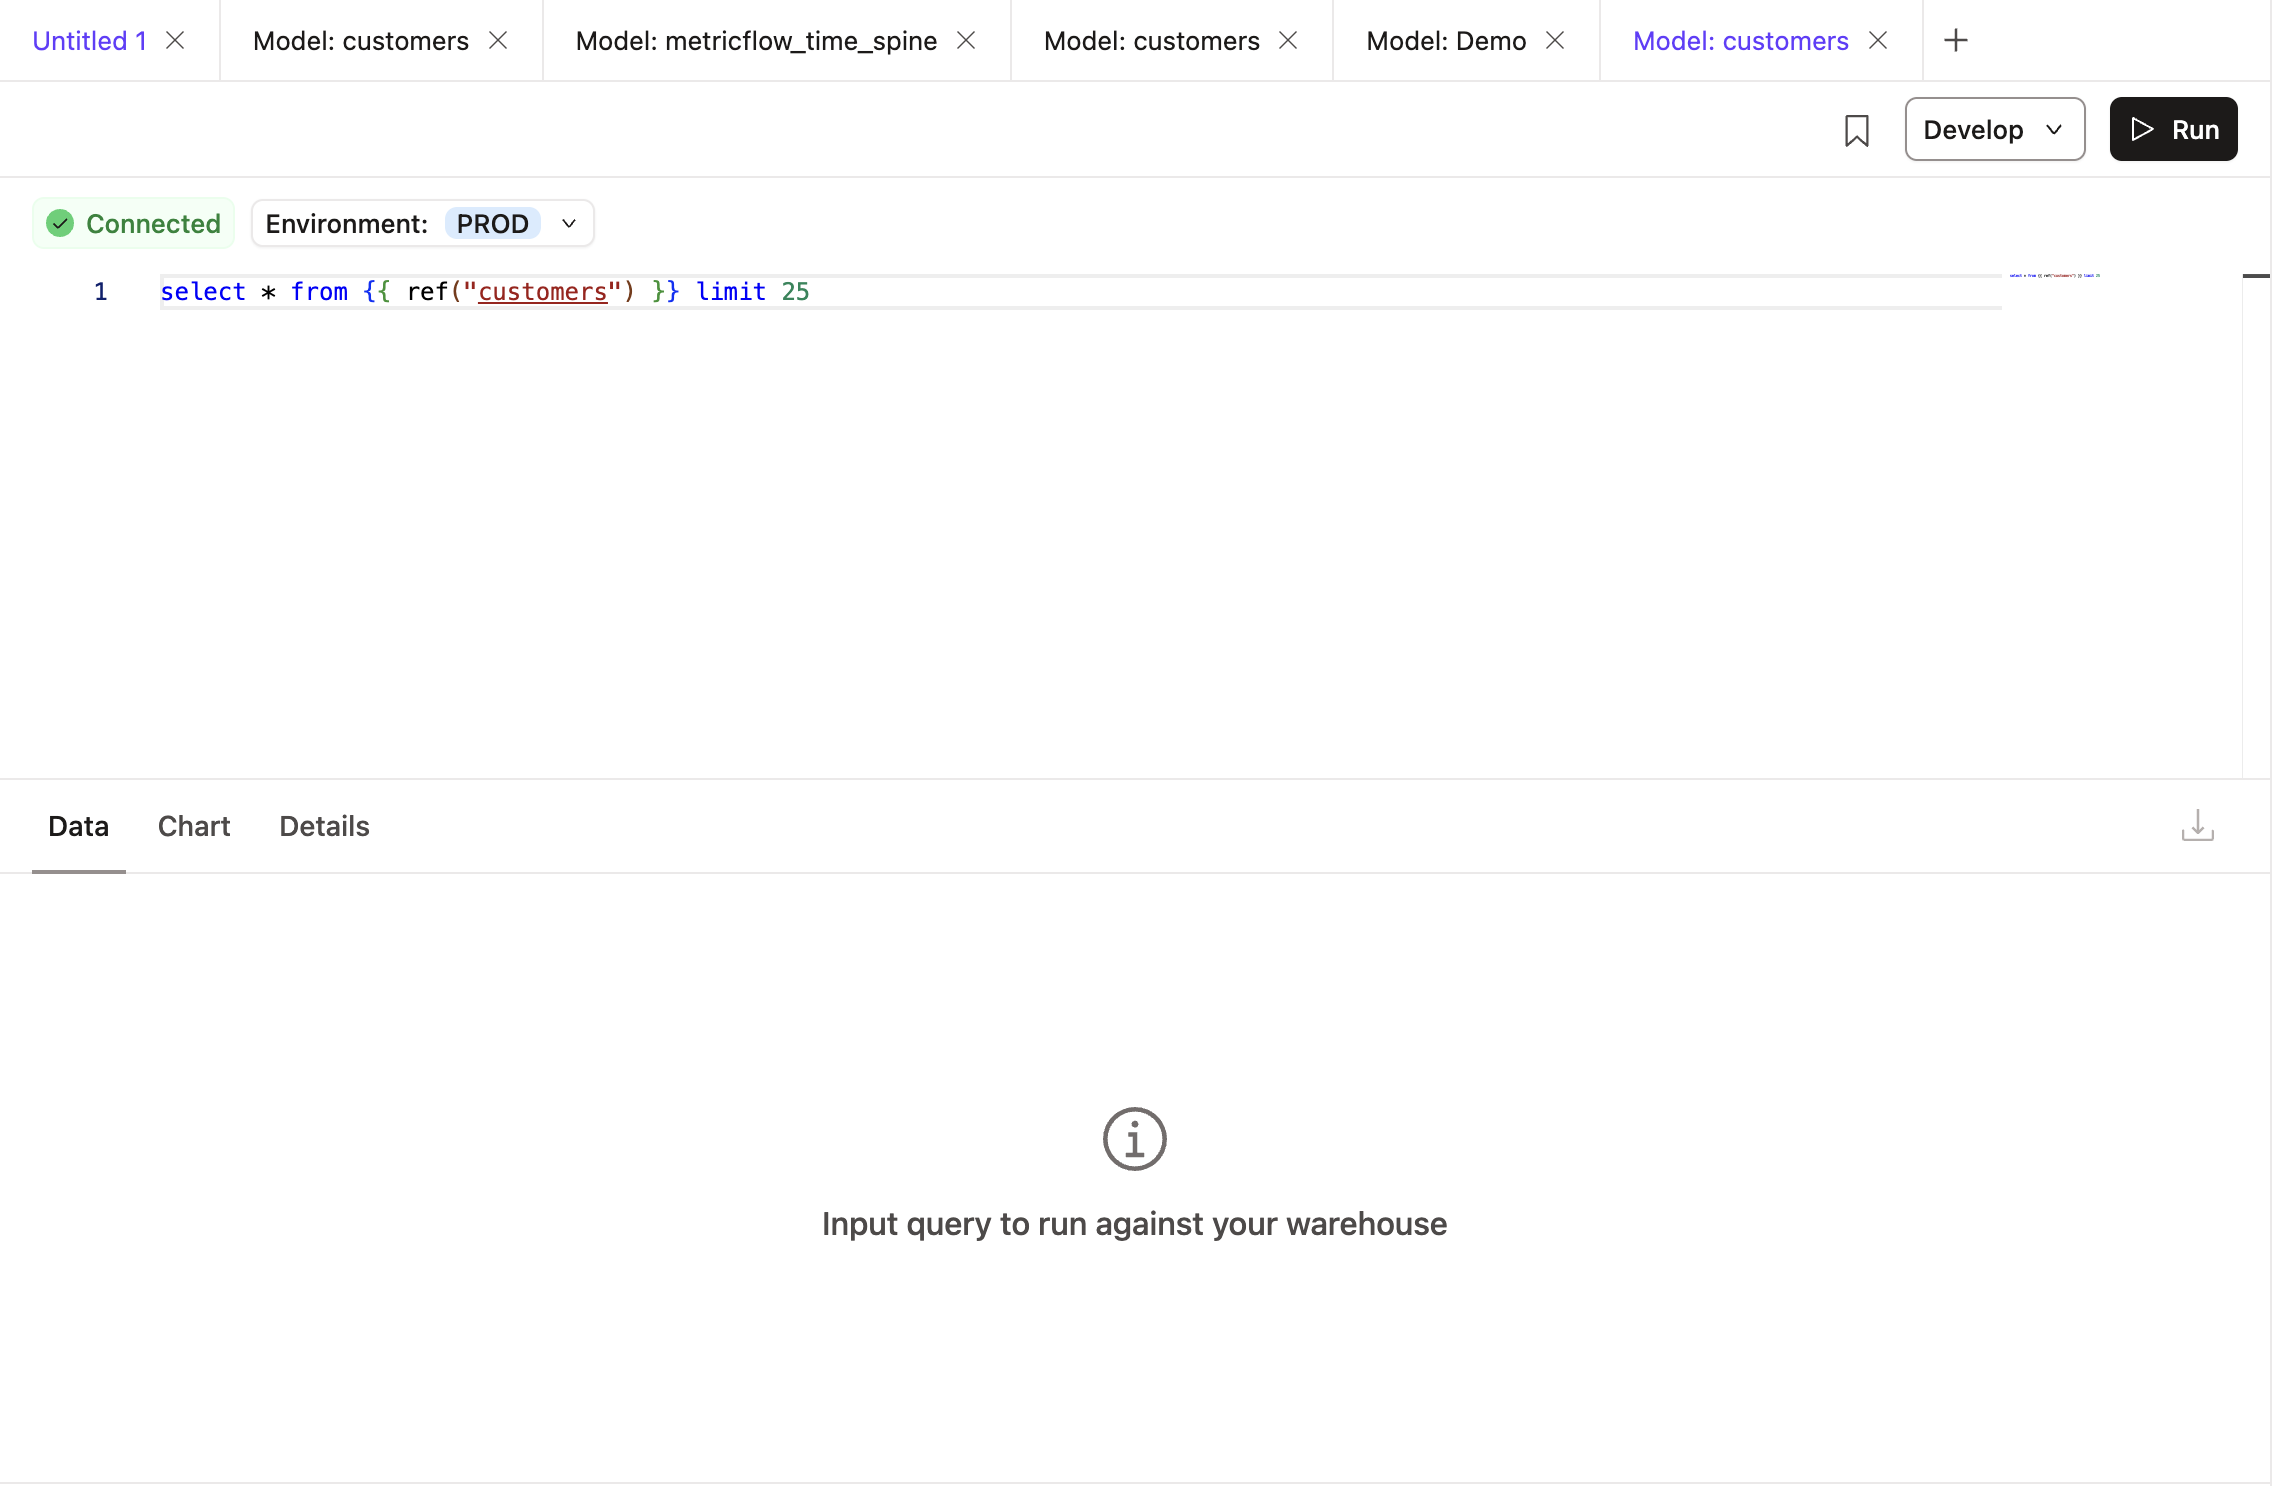The height and width of the screenshot is (1486, 2272).
Task: Click the info icon above the warehouse message
Action: (x=1134, y=1138)
